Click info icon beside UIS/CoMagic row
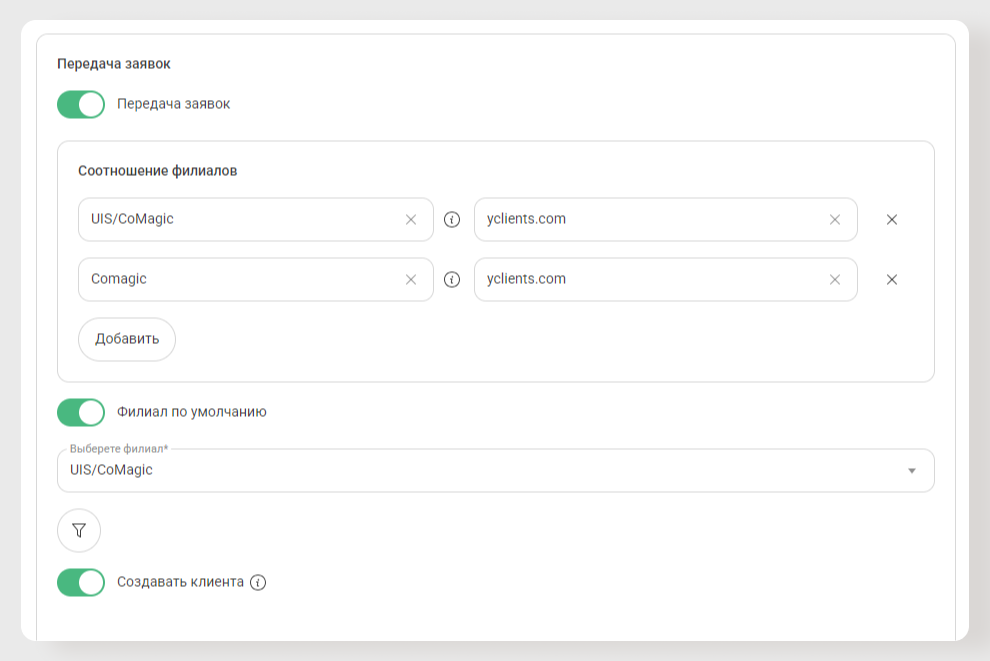Viewport: 990px width, 661px height. tap(452, 220)
